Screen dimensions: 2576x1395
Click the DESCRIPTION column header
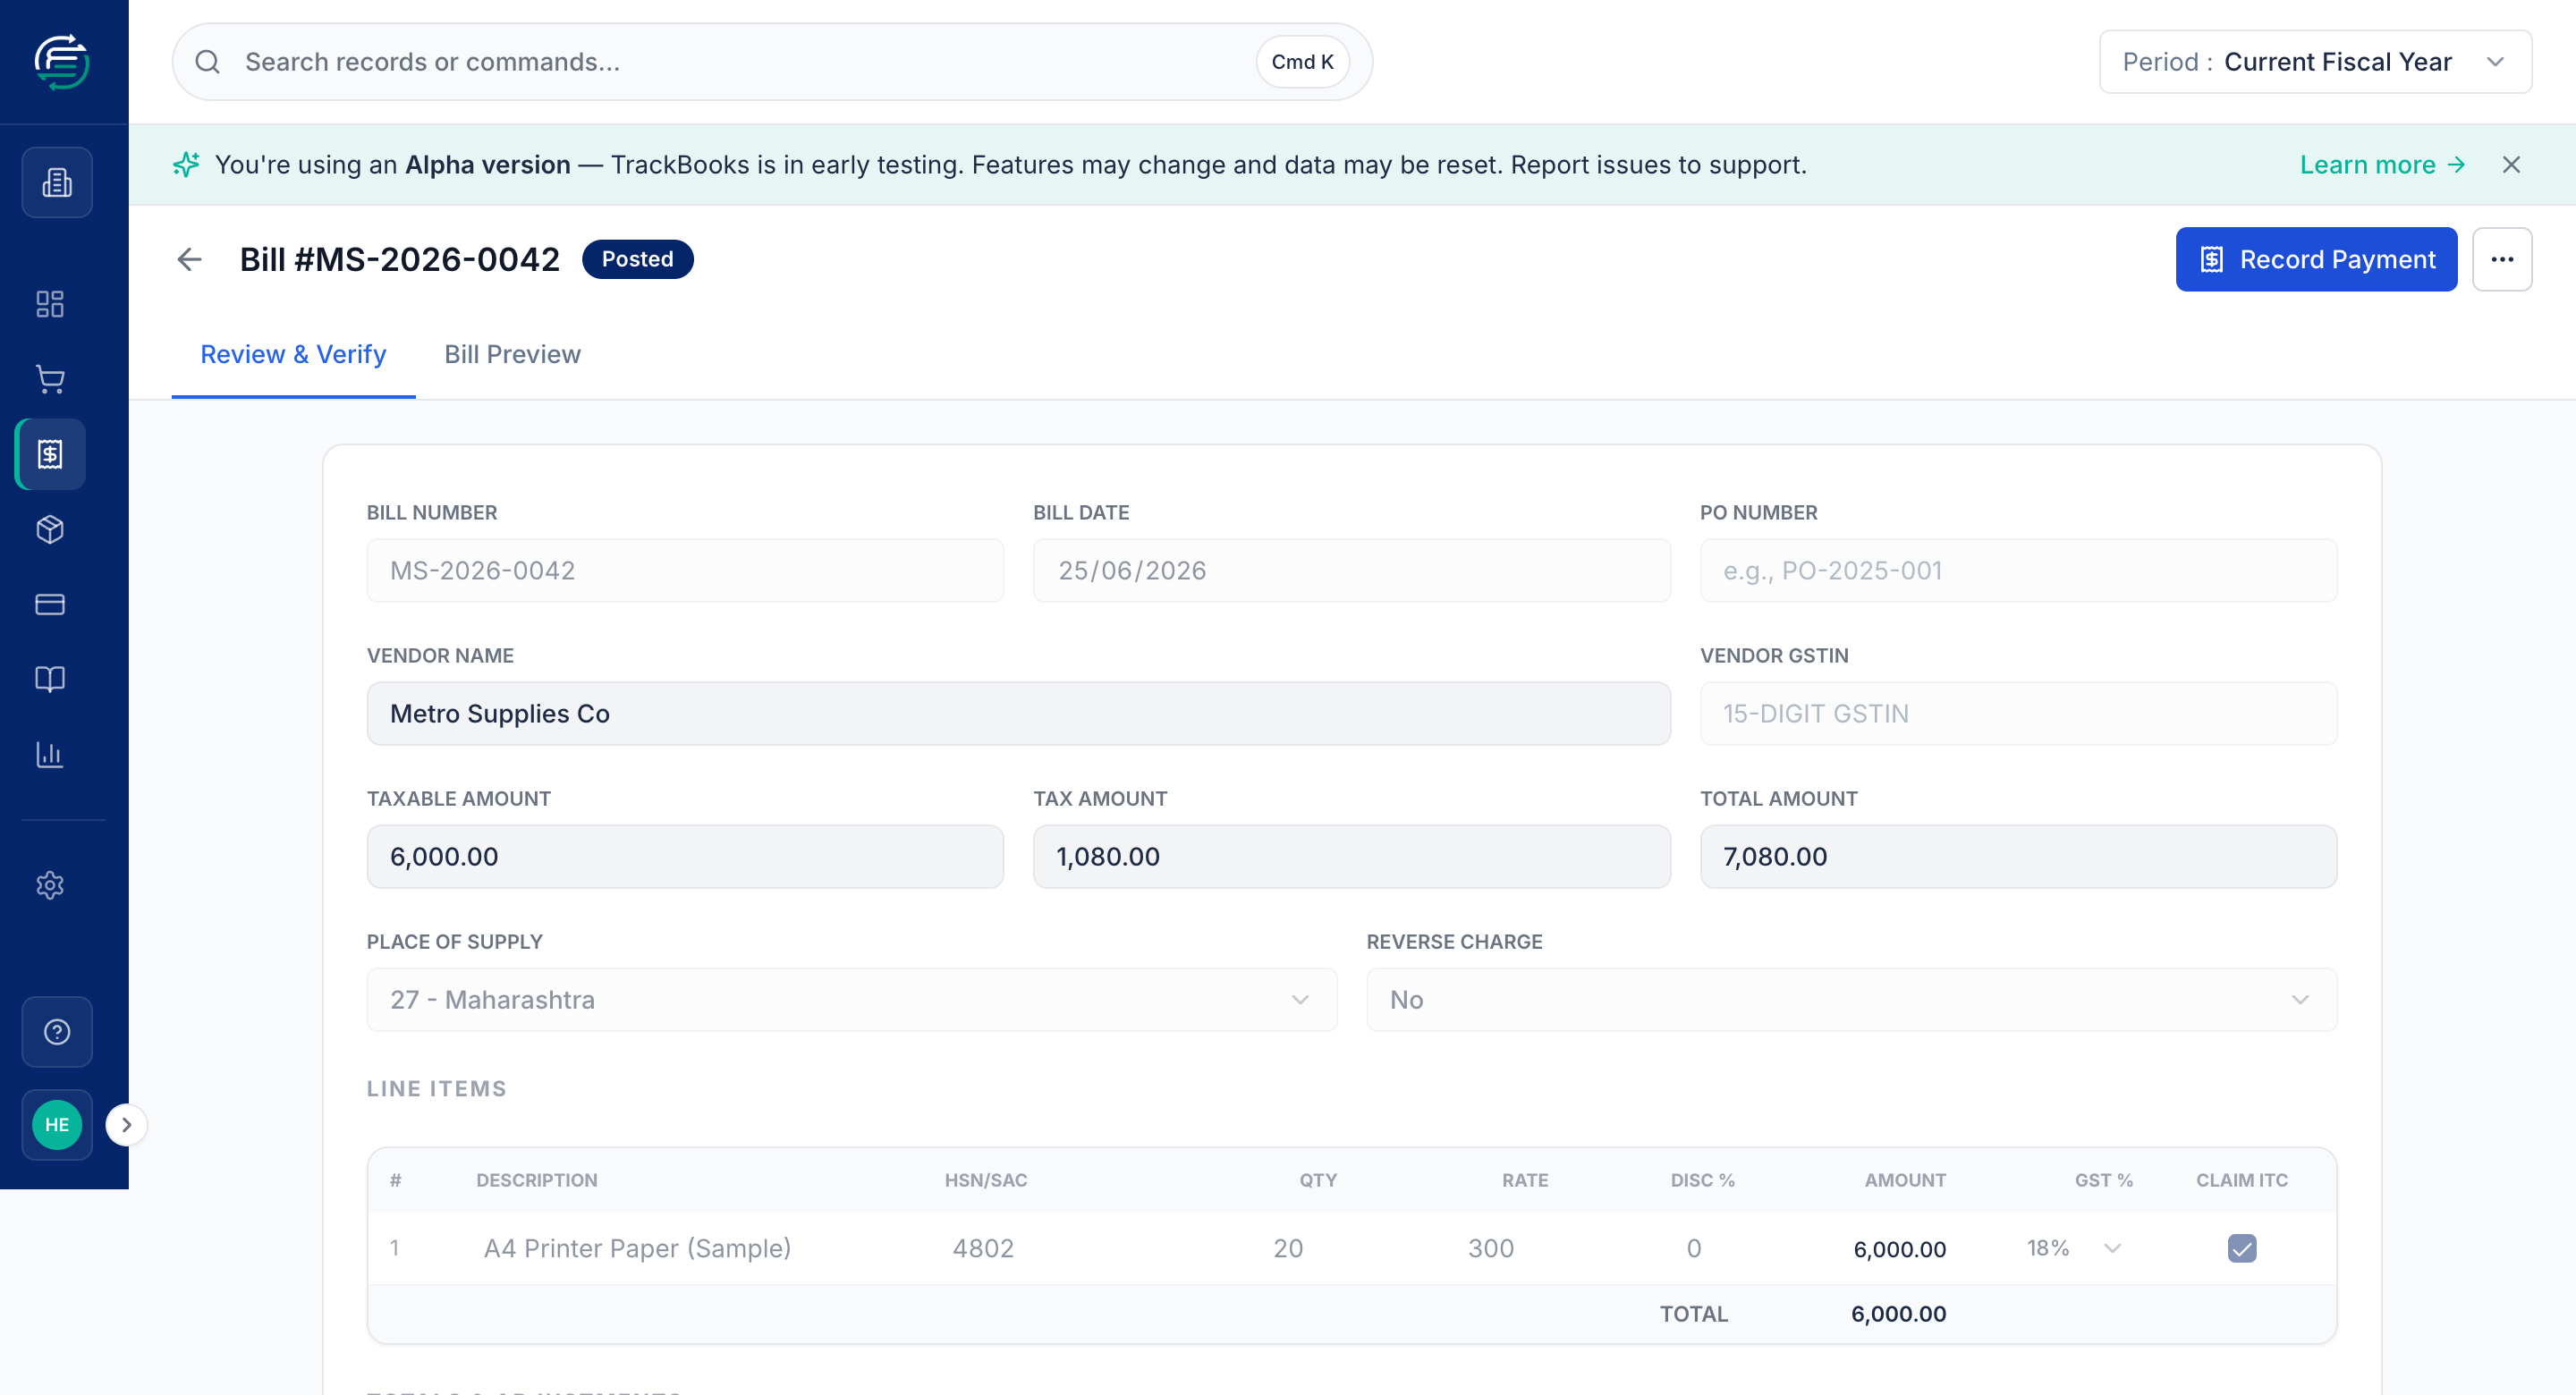[x=536, y=1180]
